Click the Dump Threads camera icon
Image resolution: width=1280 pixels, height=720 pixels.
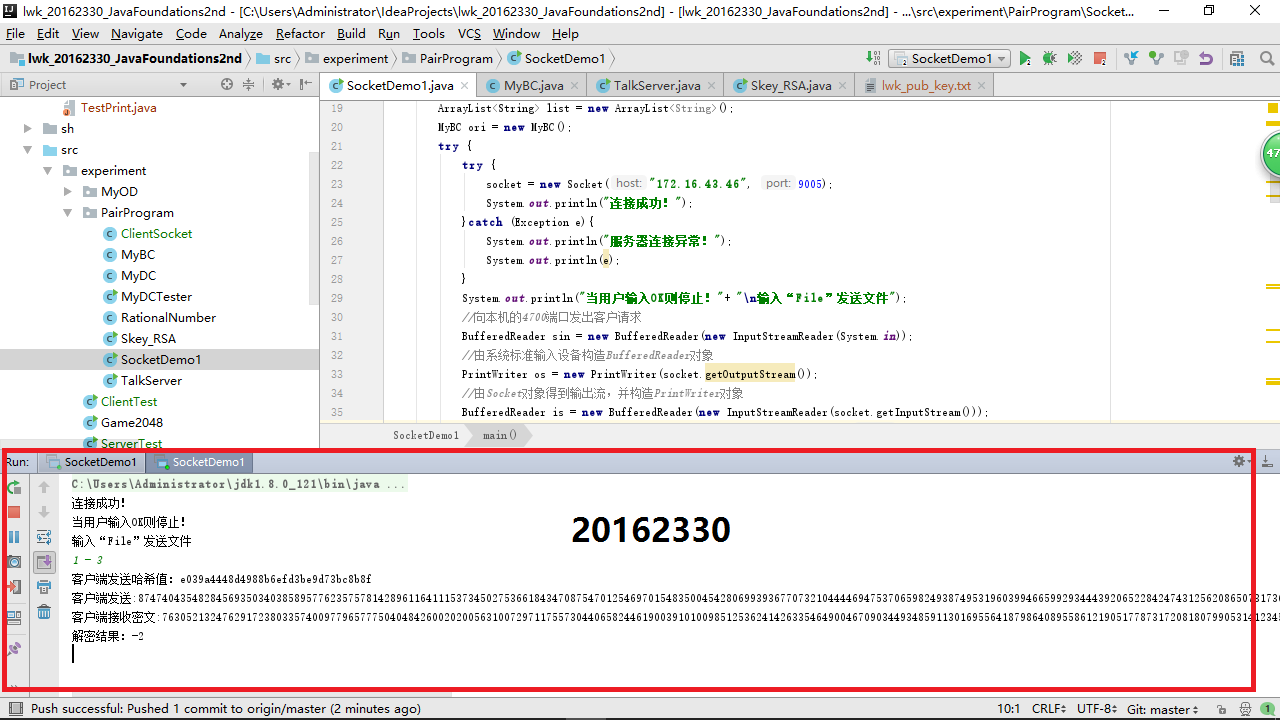click(x=14, y=562)
